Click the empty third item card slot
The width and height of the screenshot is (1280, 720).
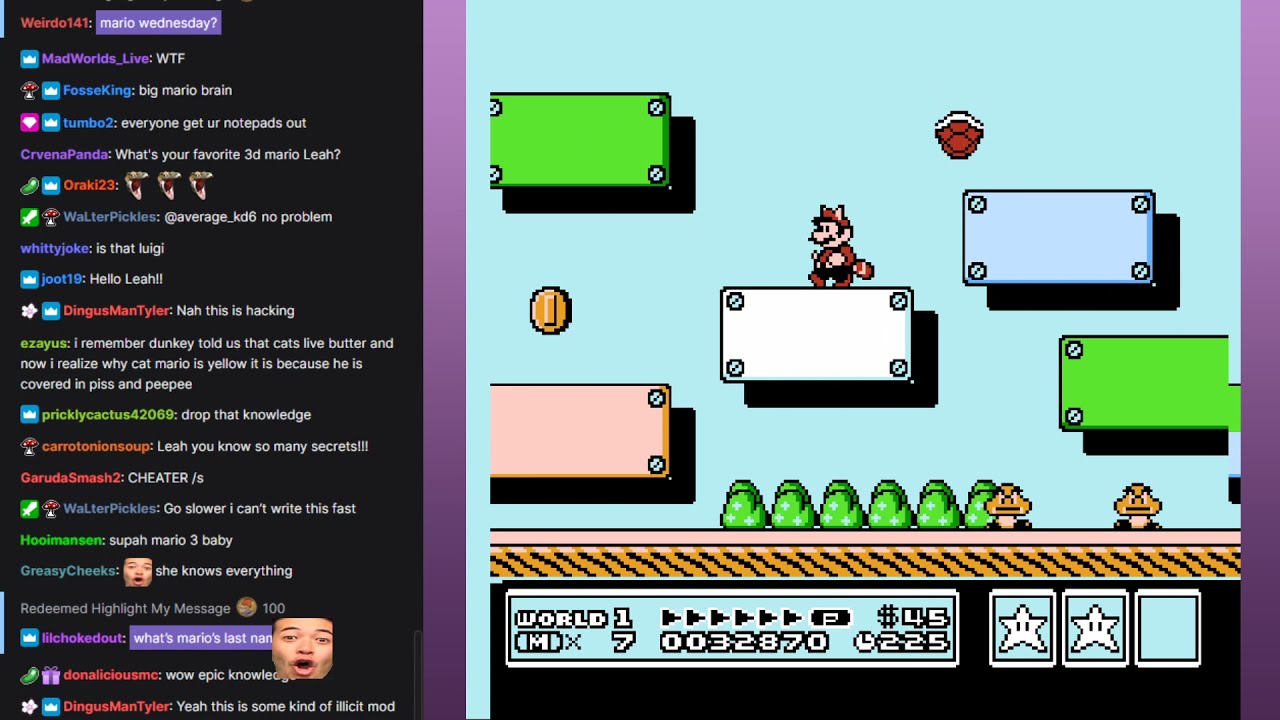click(x=1167, y=629)
